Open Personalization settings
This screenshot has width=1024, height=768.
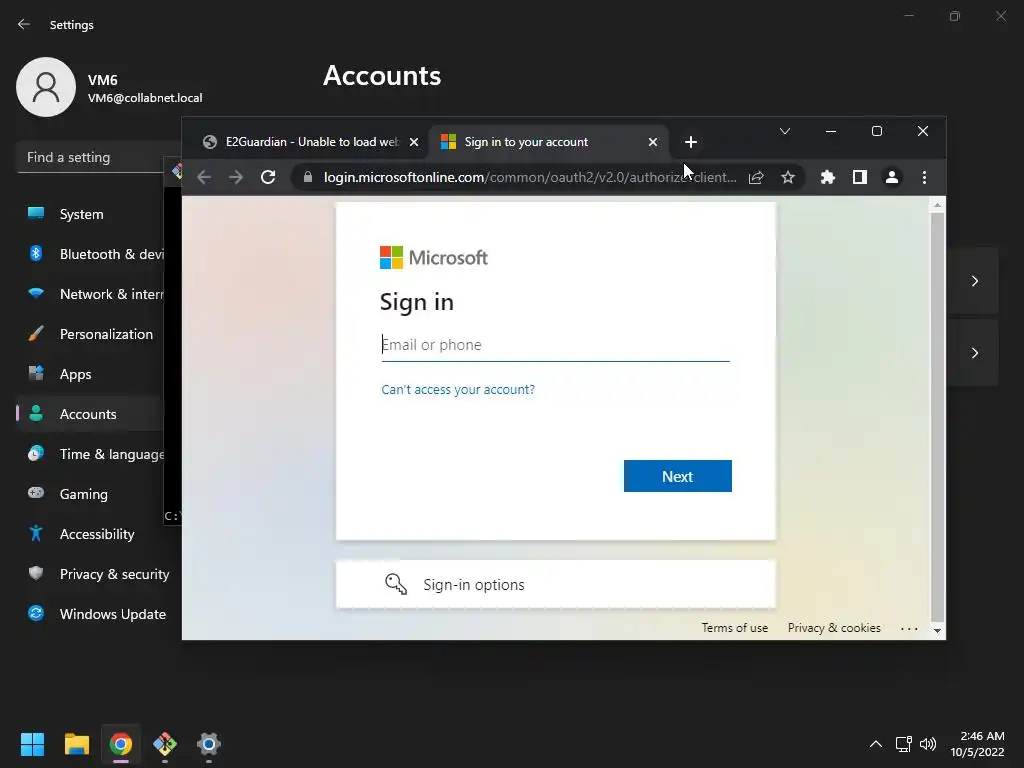(x=90, y=334)
